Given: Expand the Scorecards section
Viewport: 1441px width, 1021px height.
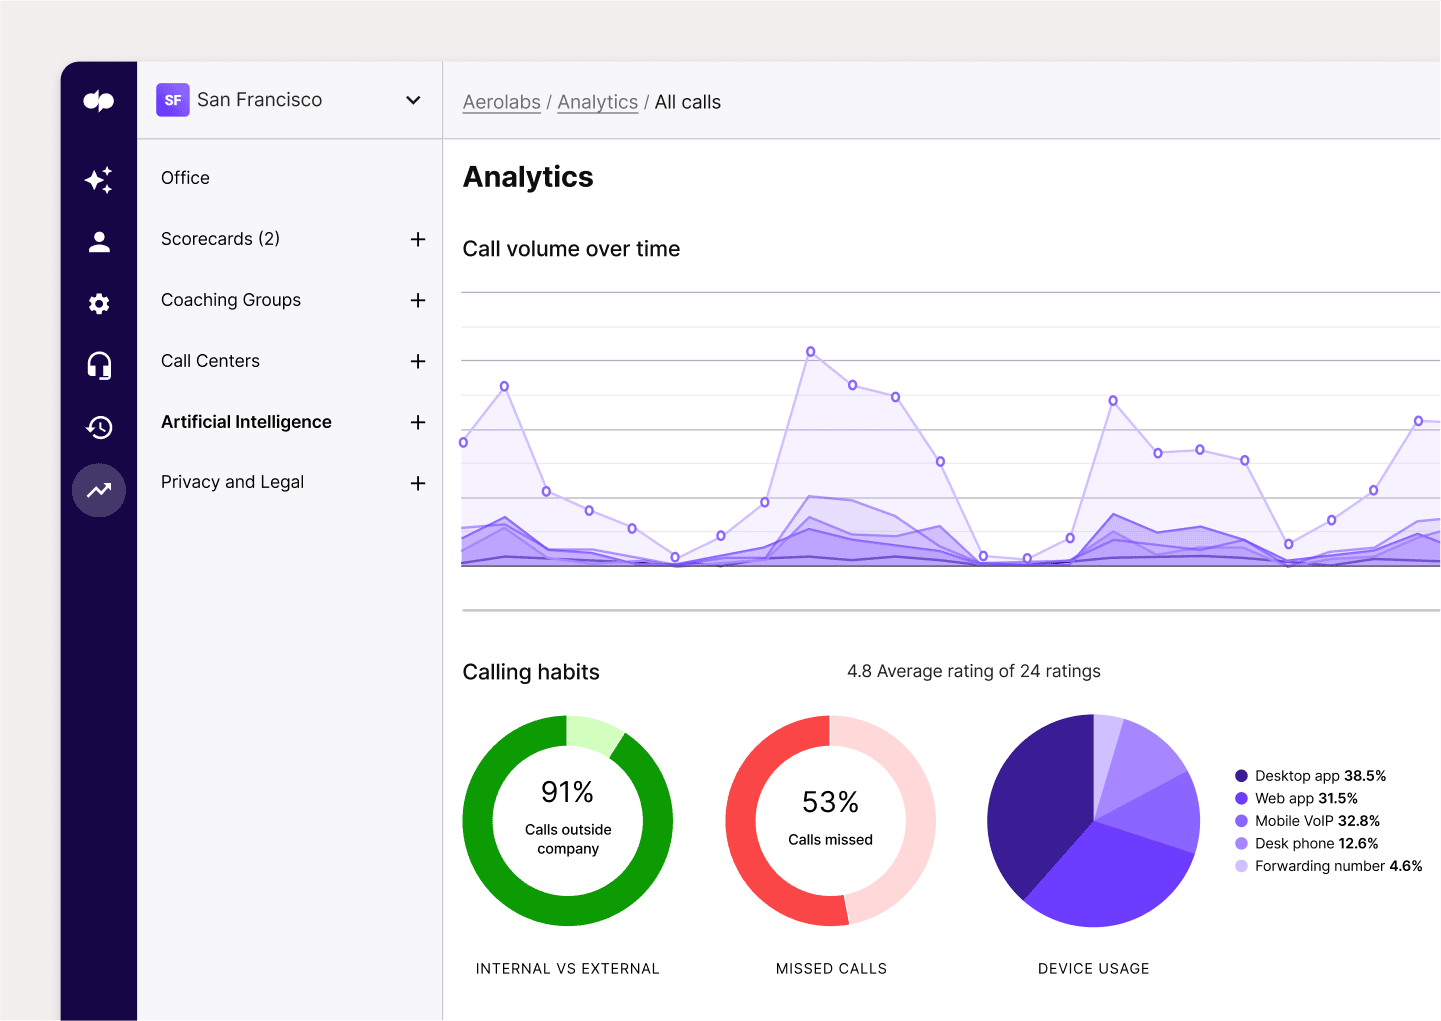Looking at the screenshot, I should coord(417,239).
